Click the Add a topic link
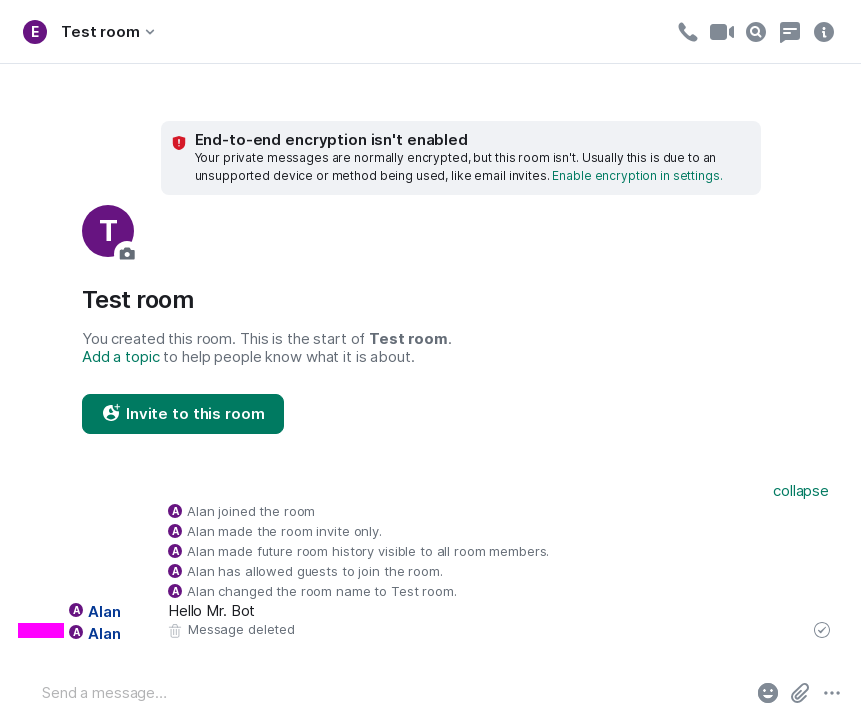This screenshot has height=720, width=861. coord(121,357)
